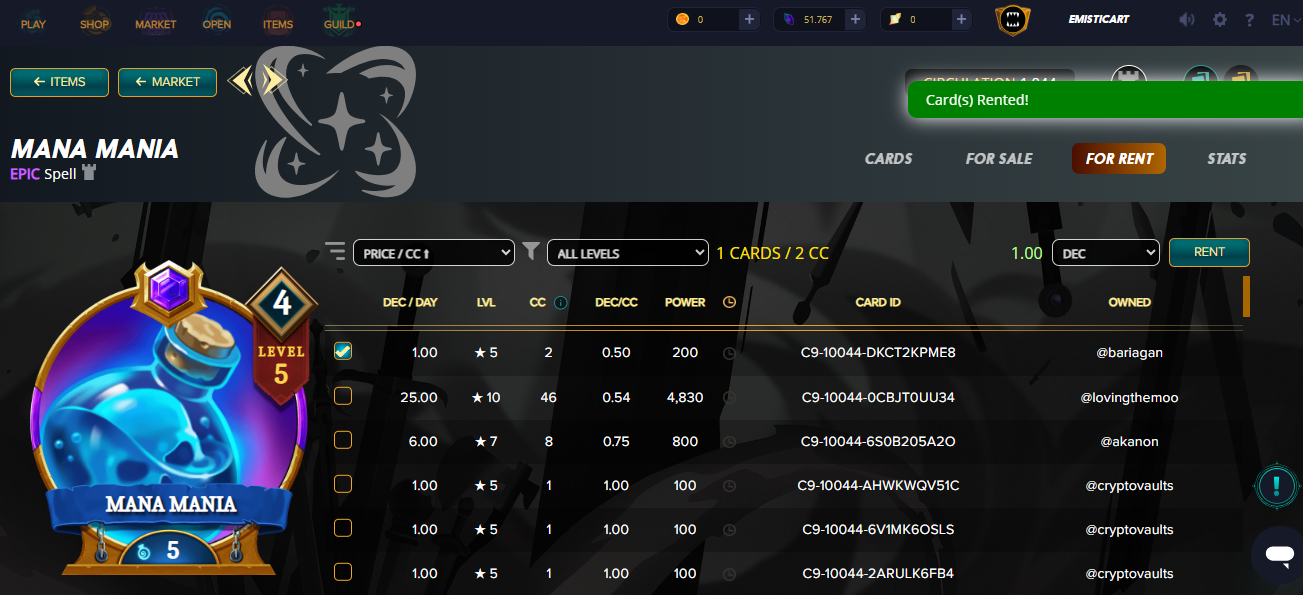The image size is (1303, 595).
Task: Click the clock icon in the @bariagan row
Action: pyautogui.click(x=729, y=353)
